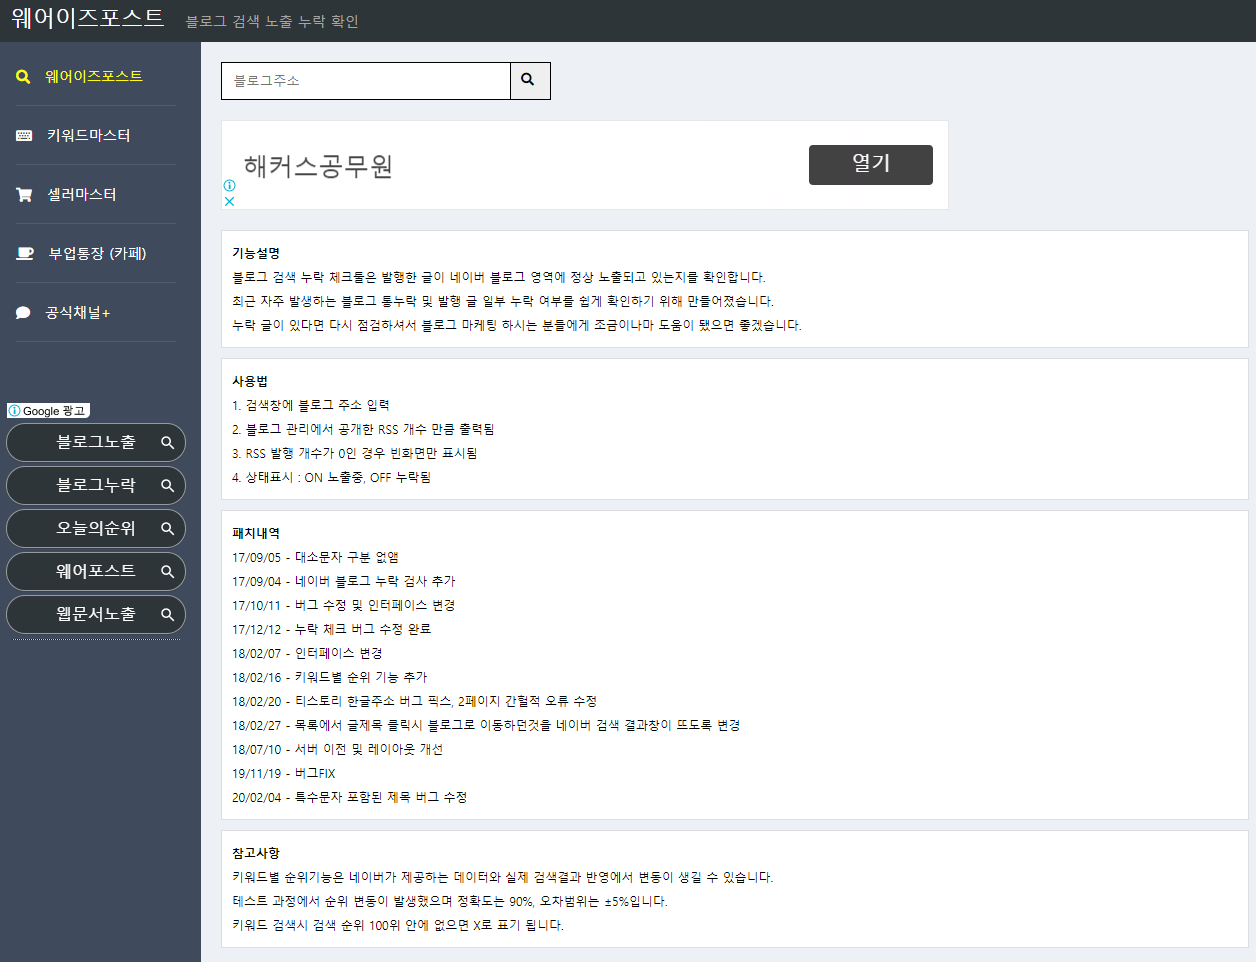Screen dimensions: 1256x962
Task: Click the patch entry '18/07/10 - 서버 이전 및 레이아웃 개선'
Action: coord(337,749)
